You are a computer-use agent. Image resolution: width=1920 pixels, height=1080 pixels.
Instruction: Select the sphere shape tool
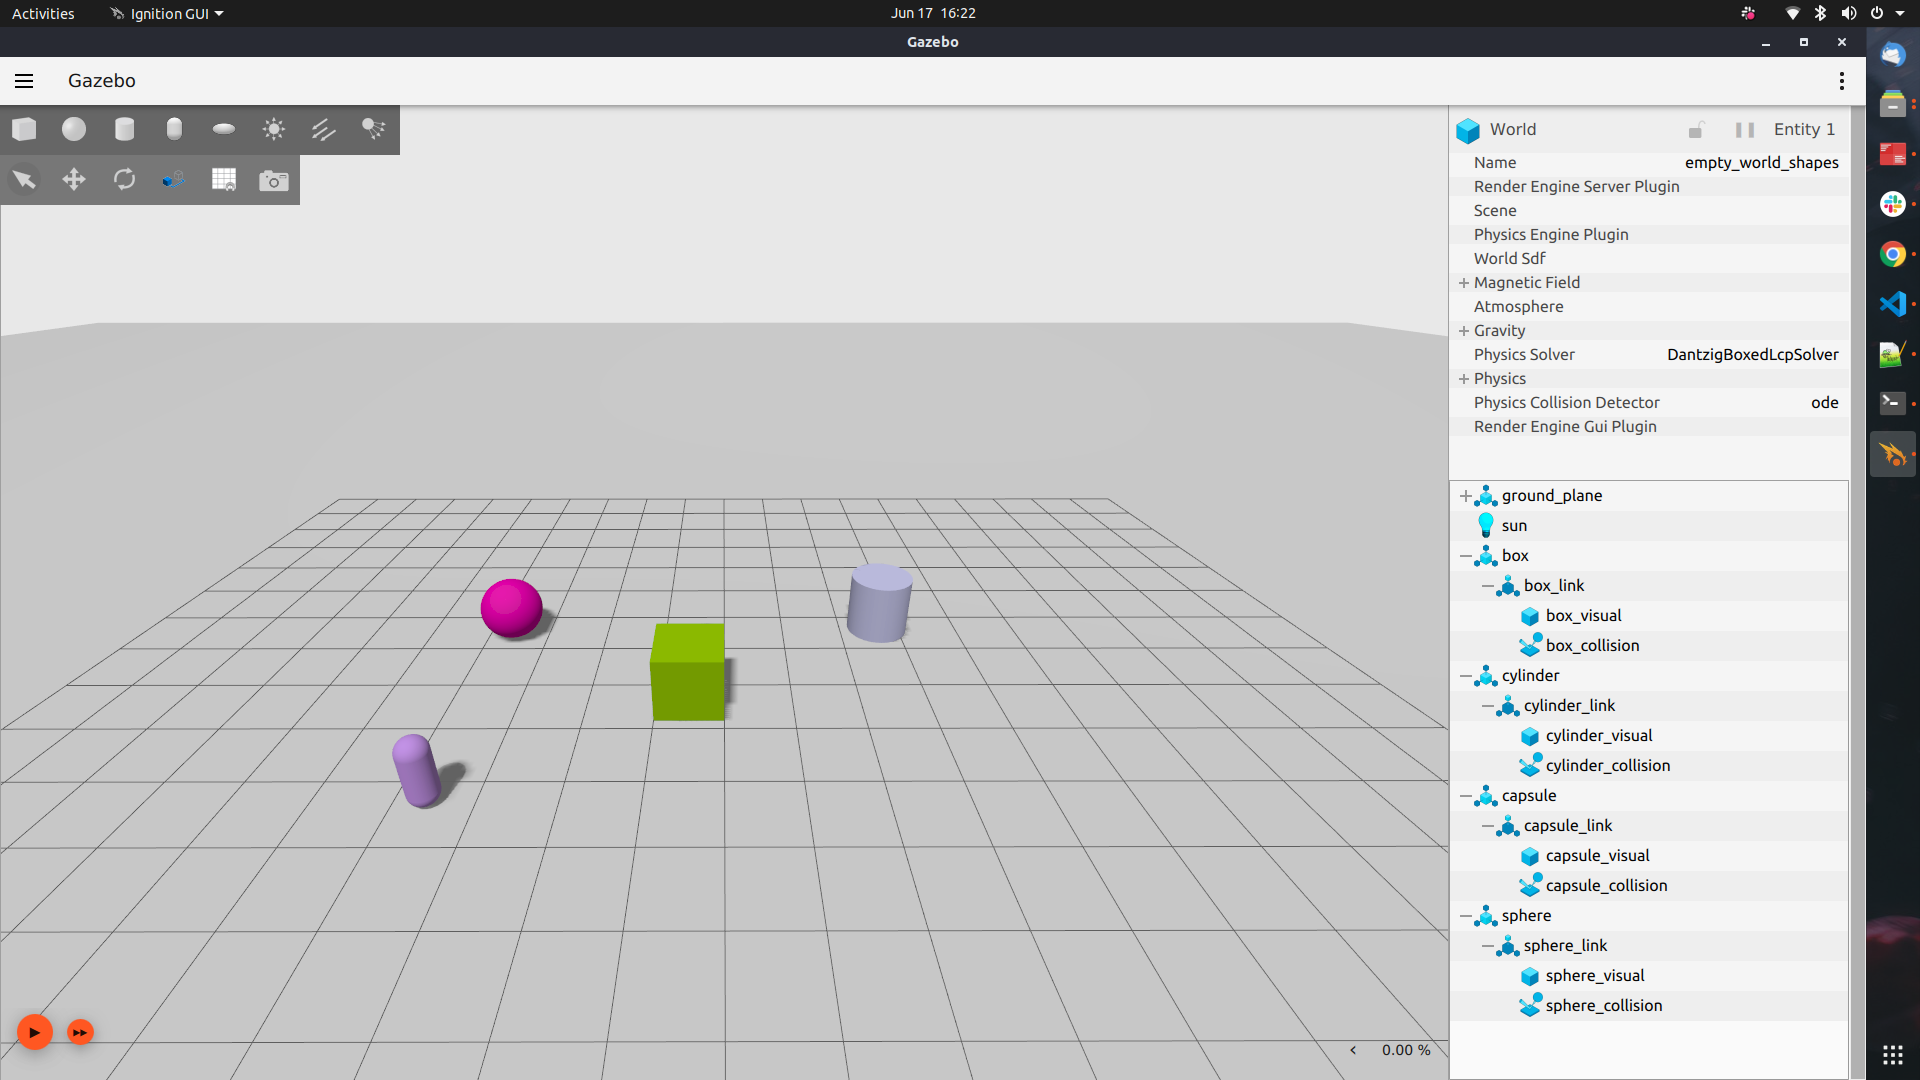tap(74, 129)
